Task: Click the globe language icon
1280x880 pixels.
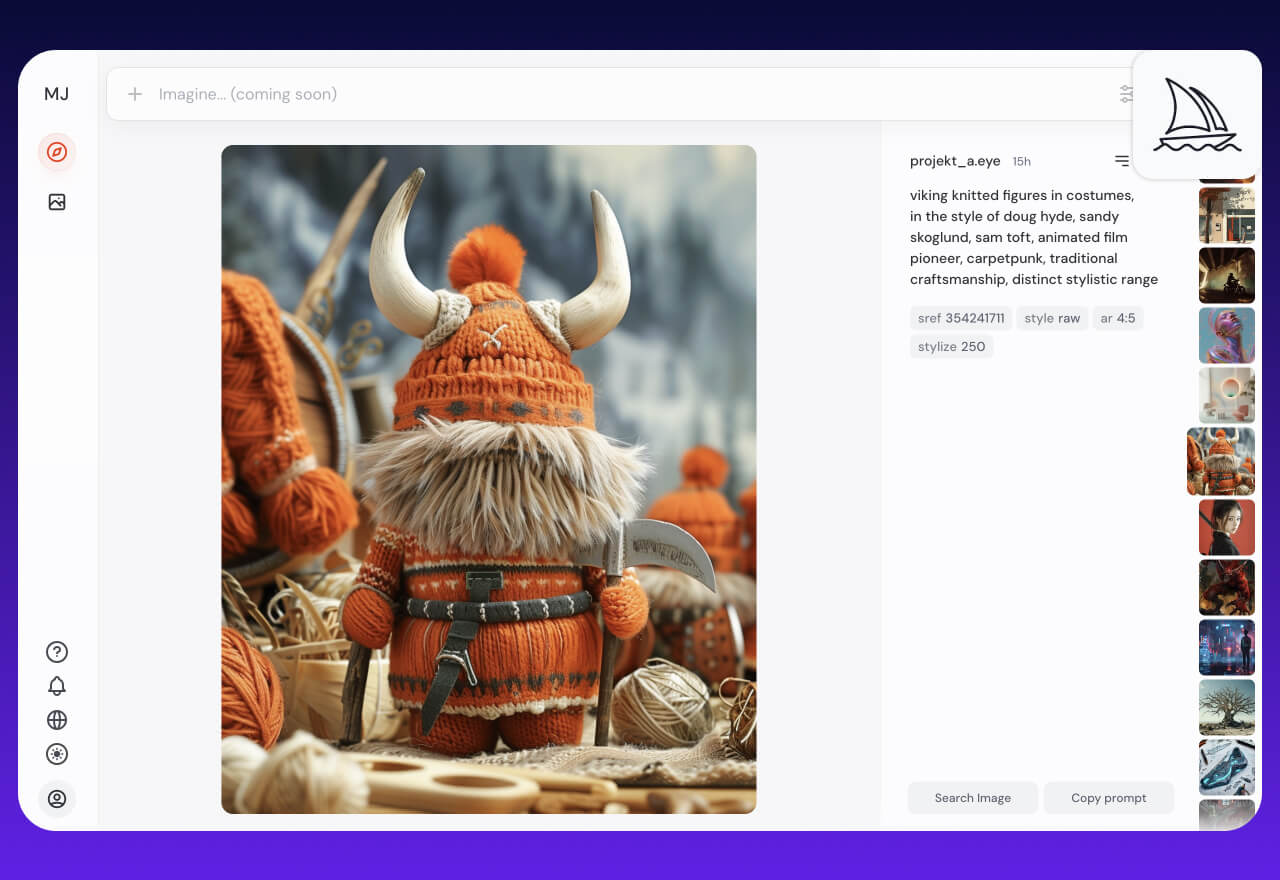Action: point(57,720)
